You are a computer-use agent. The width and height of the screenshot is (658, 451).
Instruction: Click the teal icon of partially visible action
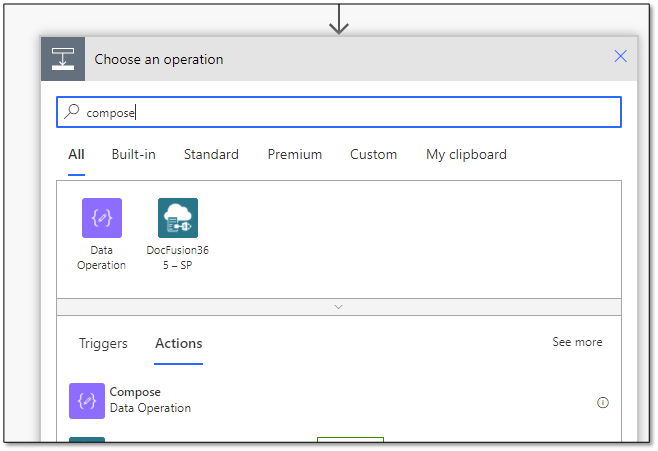pyautogui.click(x=87, y=439)
